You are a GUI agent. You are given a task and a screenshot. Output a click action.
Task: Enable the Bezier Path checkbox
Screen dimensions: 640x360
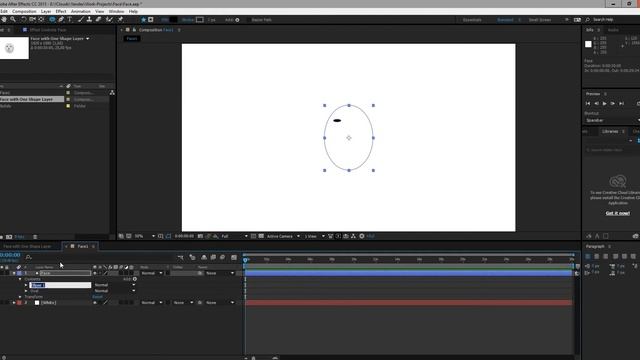point(248,20)
